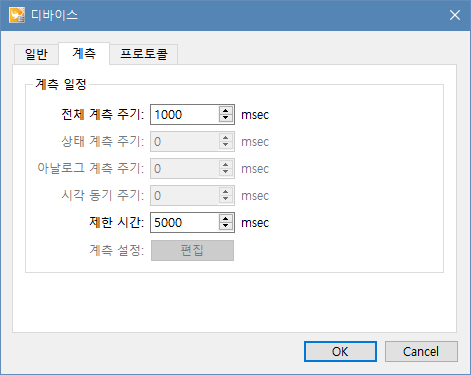471x375 pixels.
Task: Confirm settings with the OK button
Action: [340, 351]
